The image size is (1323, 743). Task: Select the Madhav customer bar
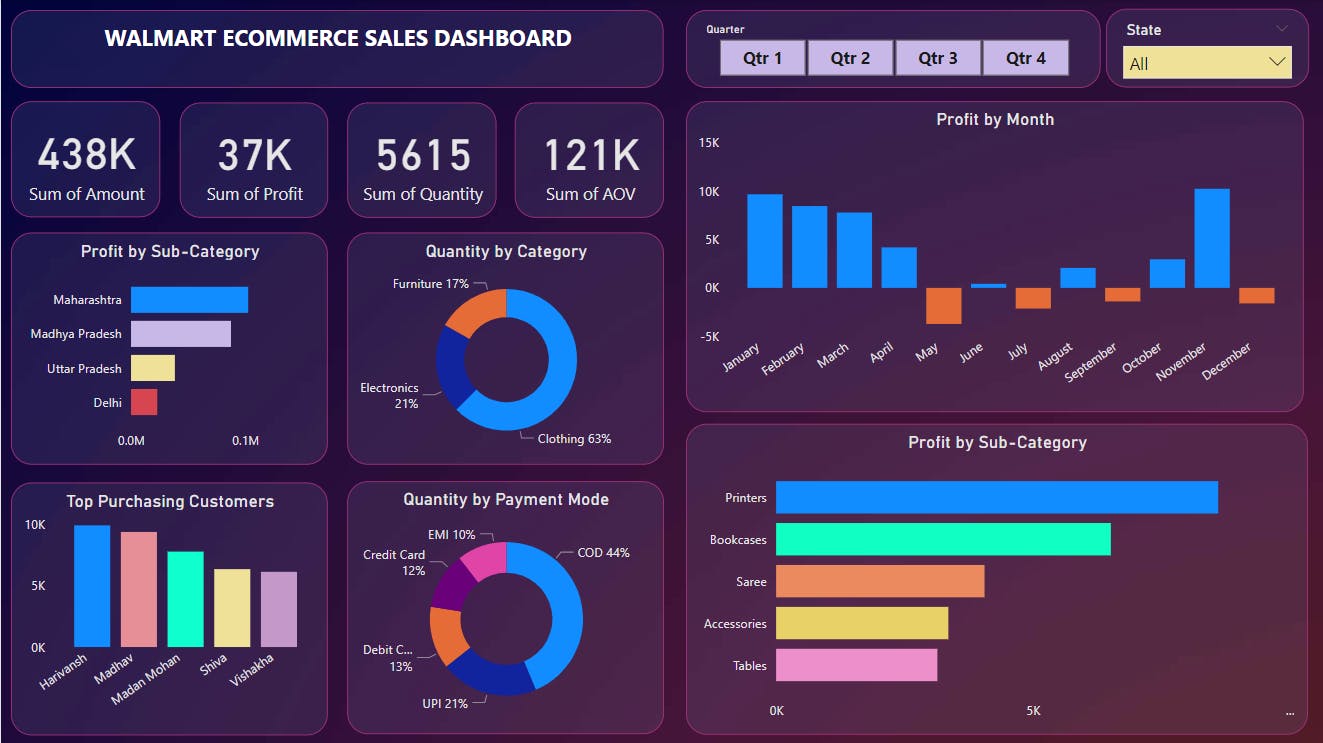[x=139, y=589]
